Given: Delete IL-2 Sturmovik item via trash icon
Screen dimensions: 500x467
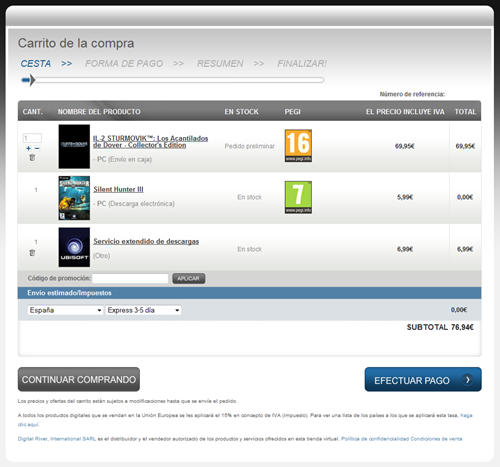Looking at the screenshot, I should point(32,158).
